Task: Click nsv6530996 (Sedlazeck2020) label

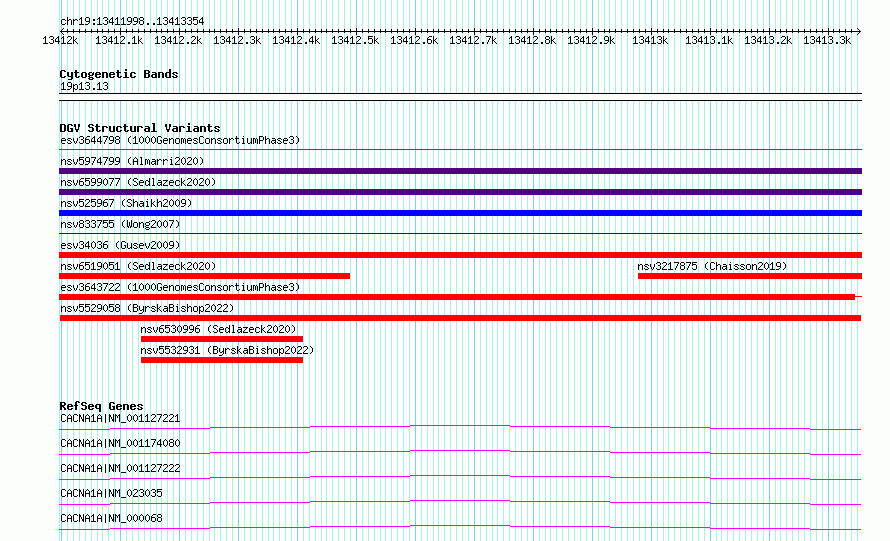Action: coord(219,329)
